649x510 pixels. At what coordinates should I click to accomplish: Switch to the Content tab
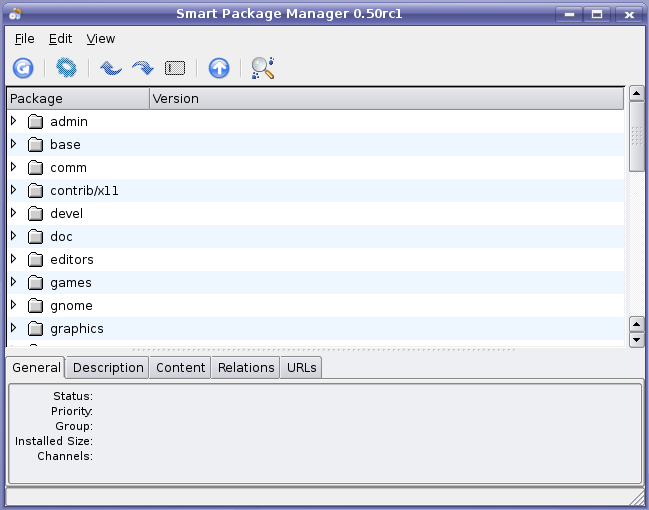click(180, 368)
